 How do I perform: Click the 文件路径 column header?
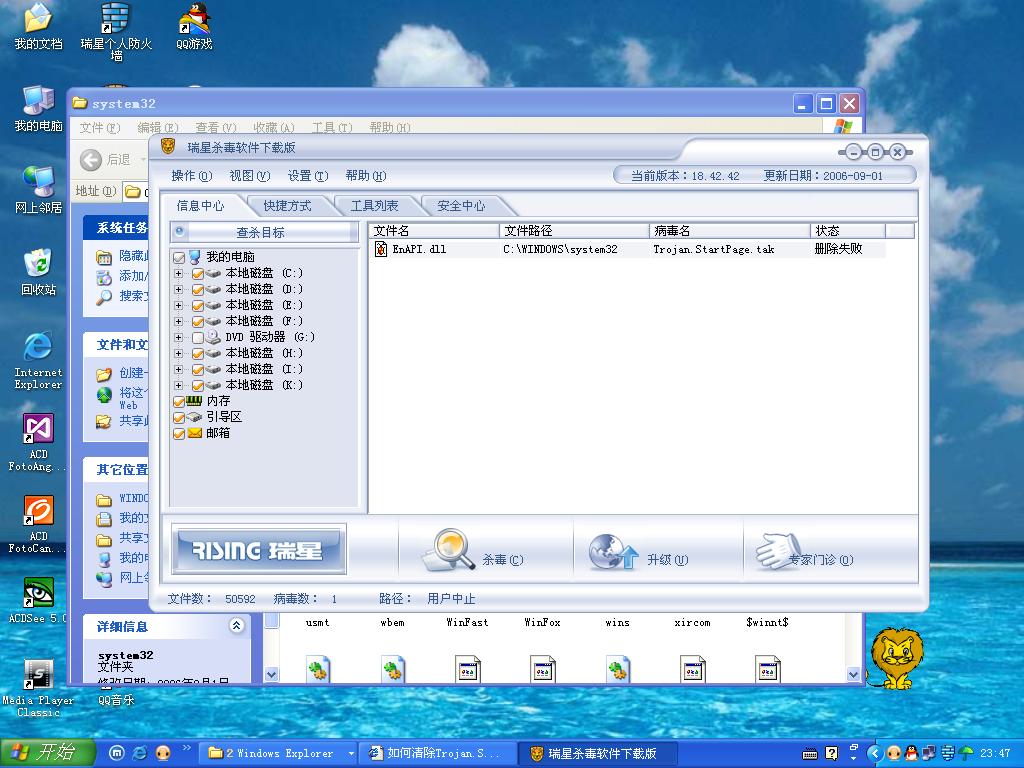point(574,231)
